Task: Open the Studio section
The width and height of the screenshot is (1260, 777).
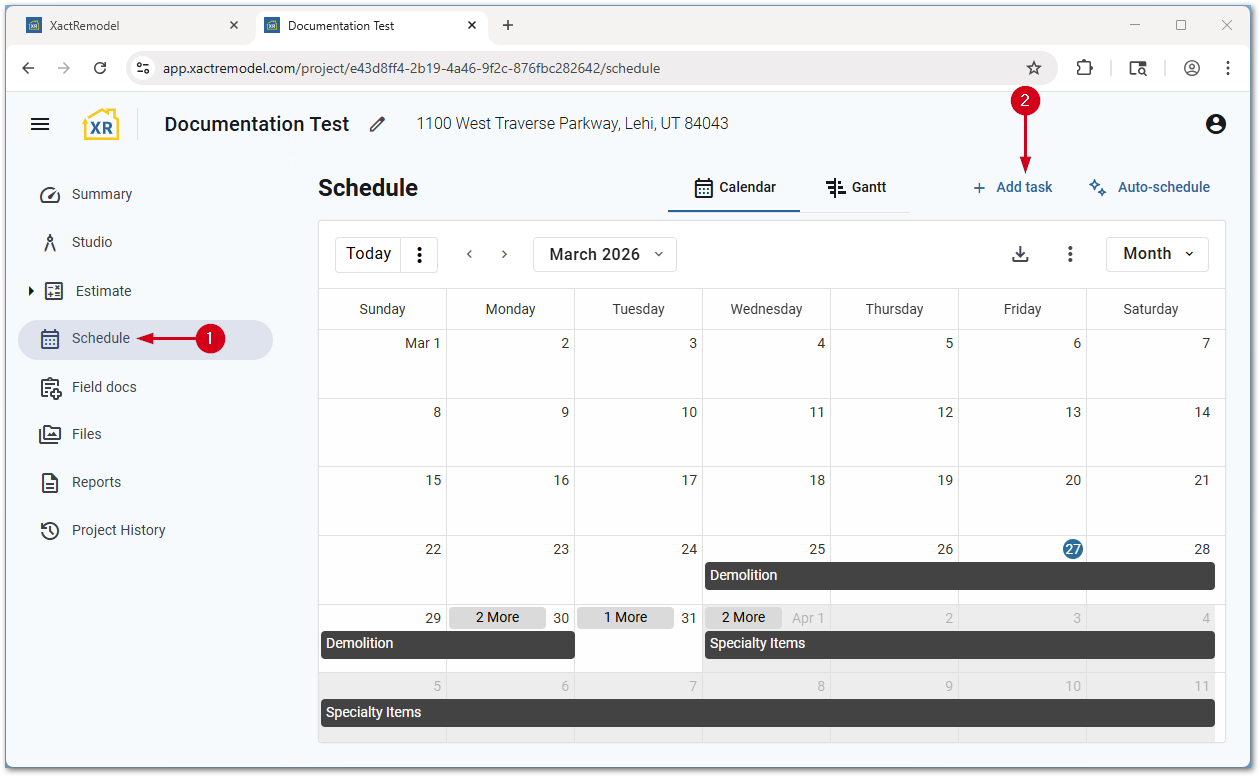Action: pyautogui.click(x=91, y=242)
